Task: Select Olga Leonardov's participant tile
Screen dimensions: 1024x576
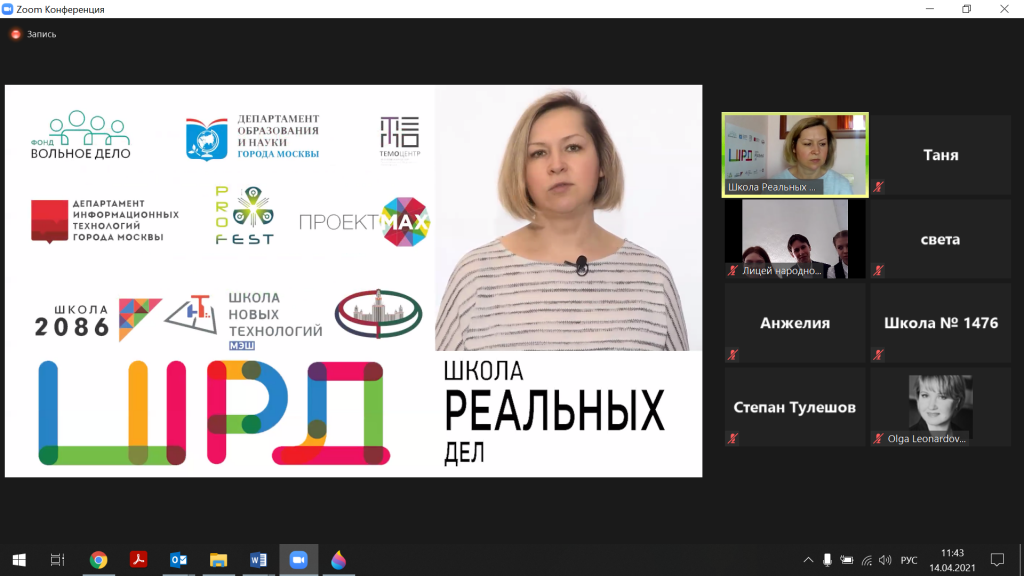Action: pos(940,405)
